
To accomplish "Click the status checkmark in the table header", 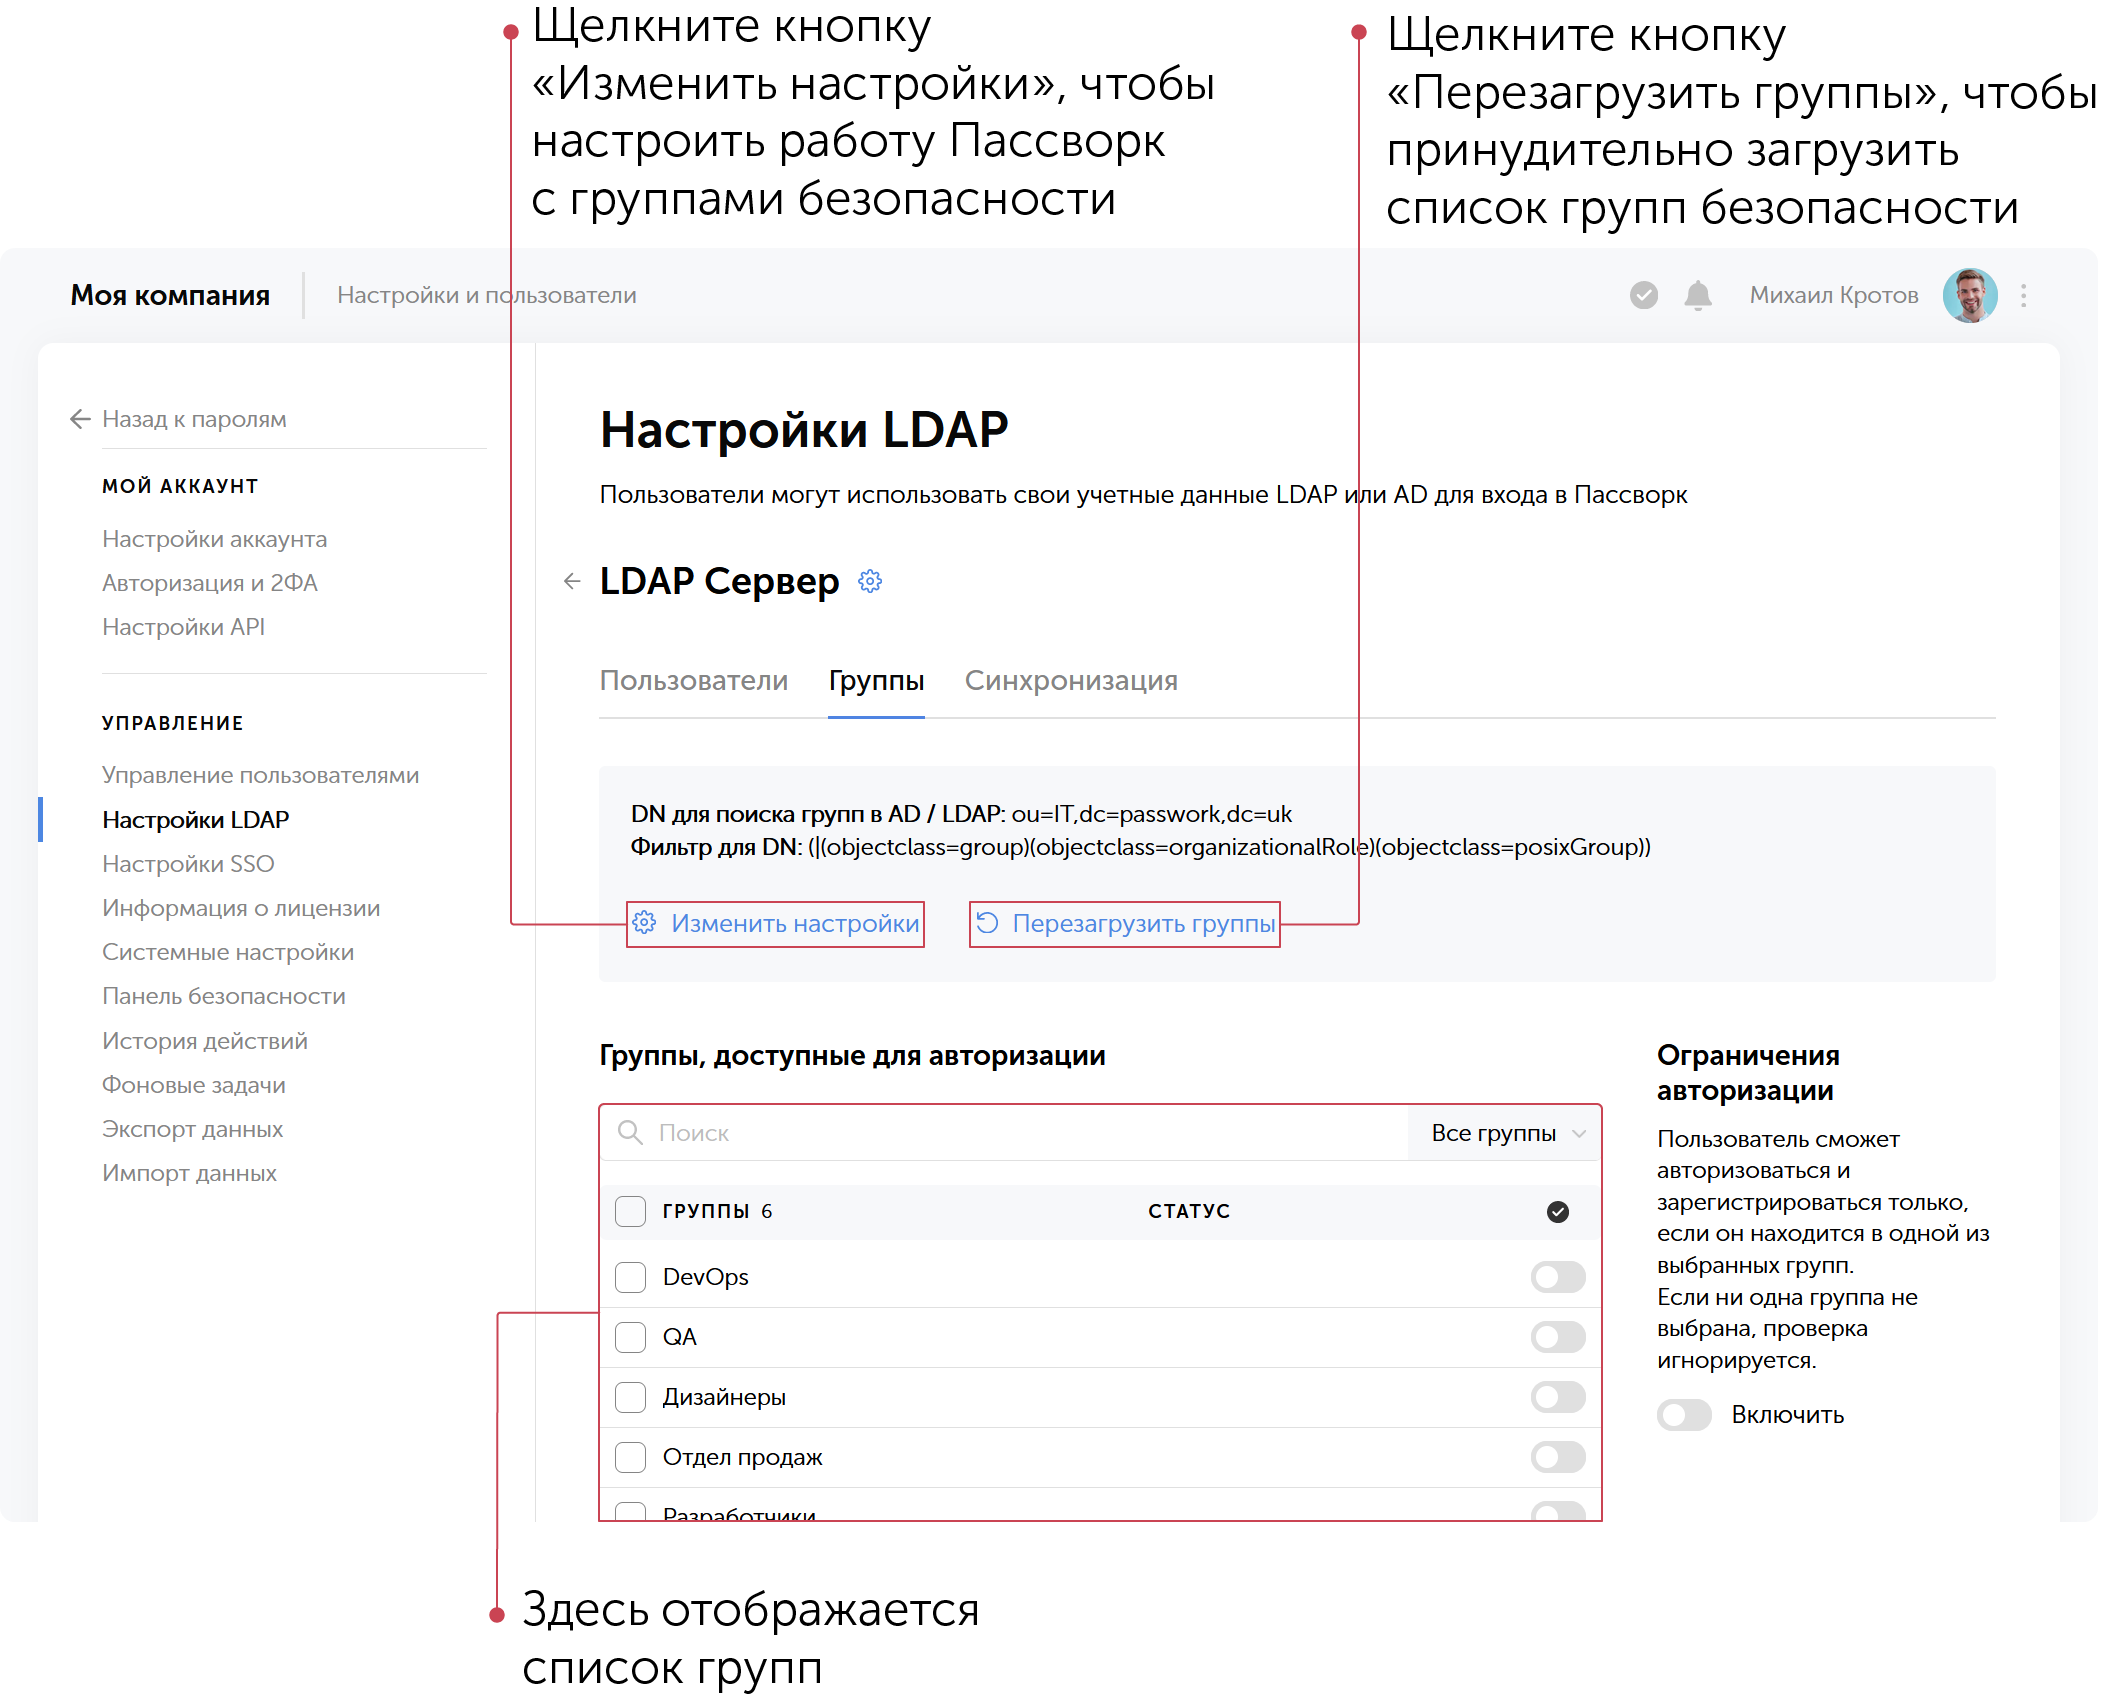I will (1556, 1211).
